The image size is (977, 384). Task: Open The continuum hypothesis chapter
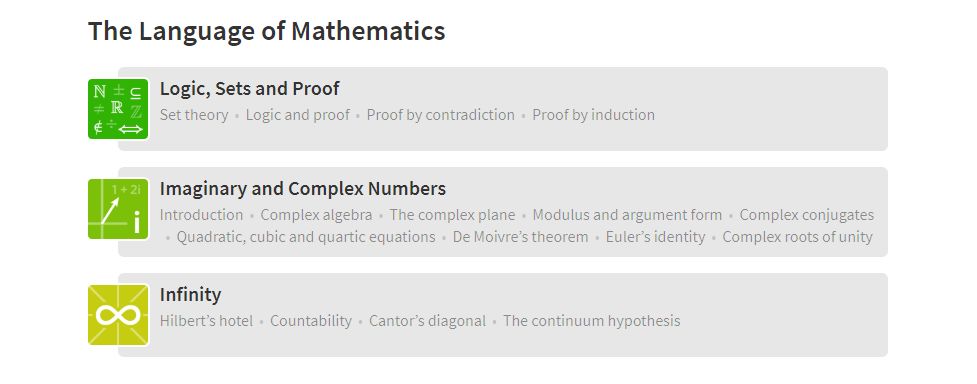592,321
